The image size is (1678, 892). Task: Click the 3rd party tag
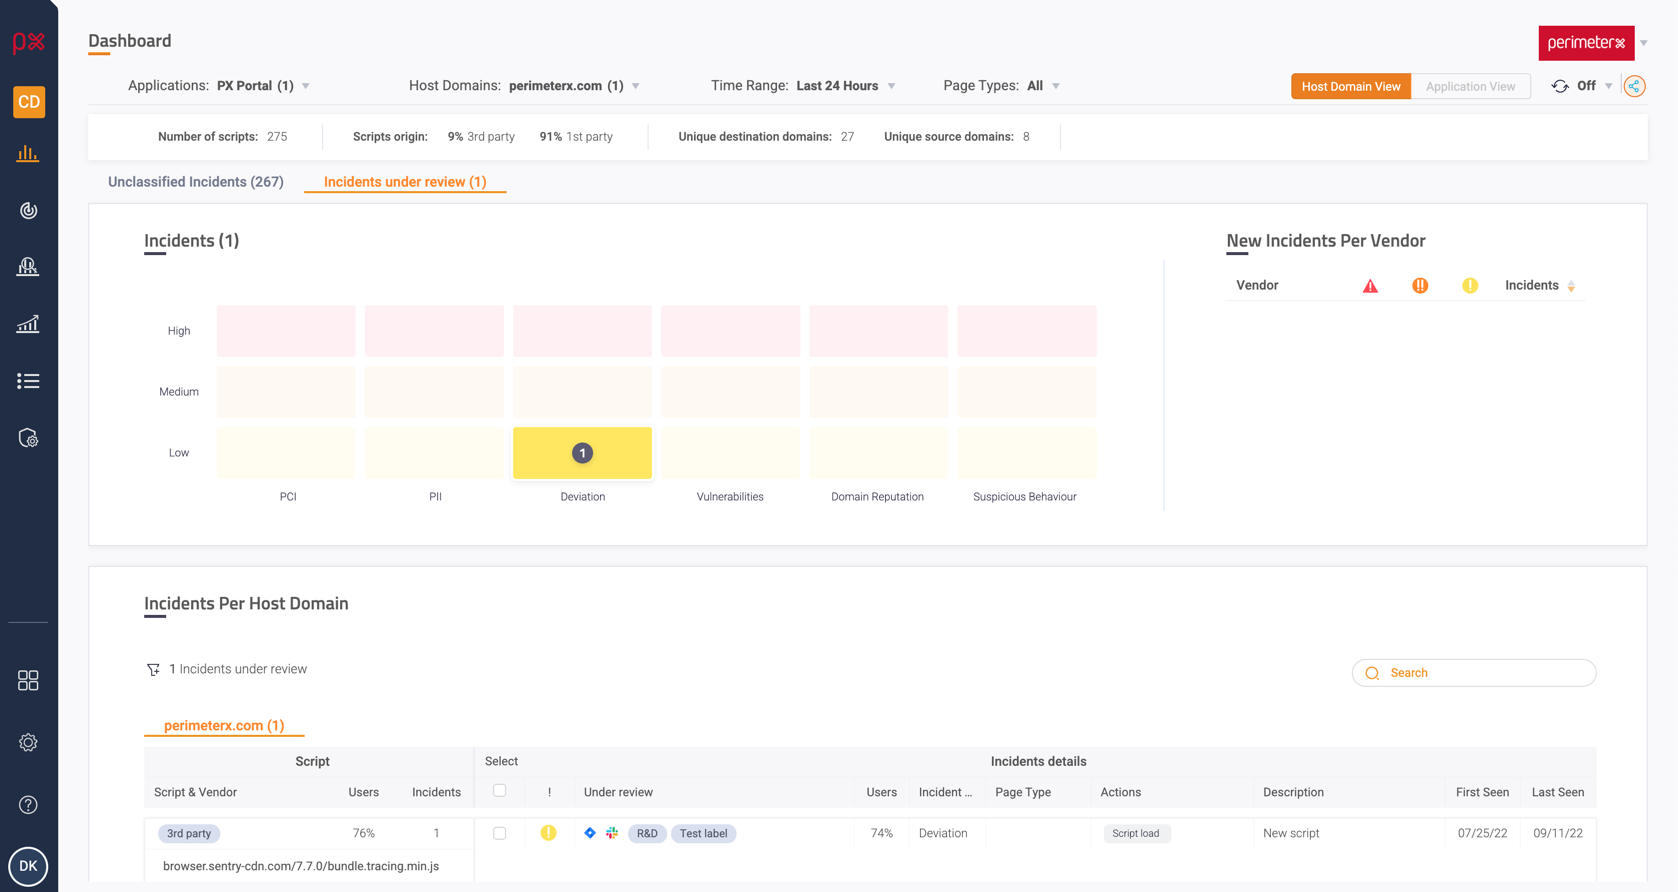(189, 833)
